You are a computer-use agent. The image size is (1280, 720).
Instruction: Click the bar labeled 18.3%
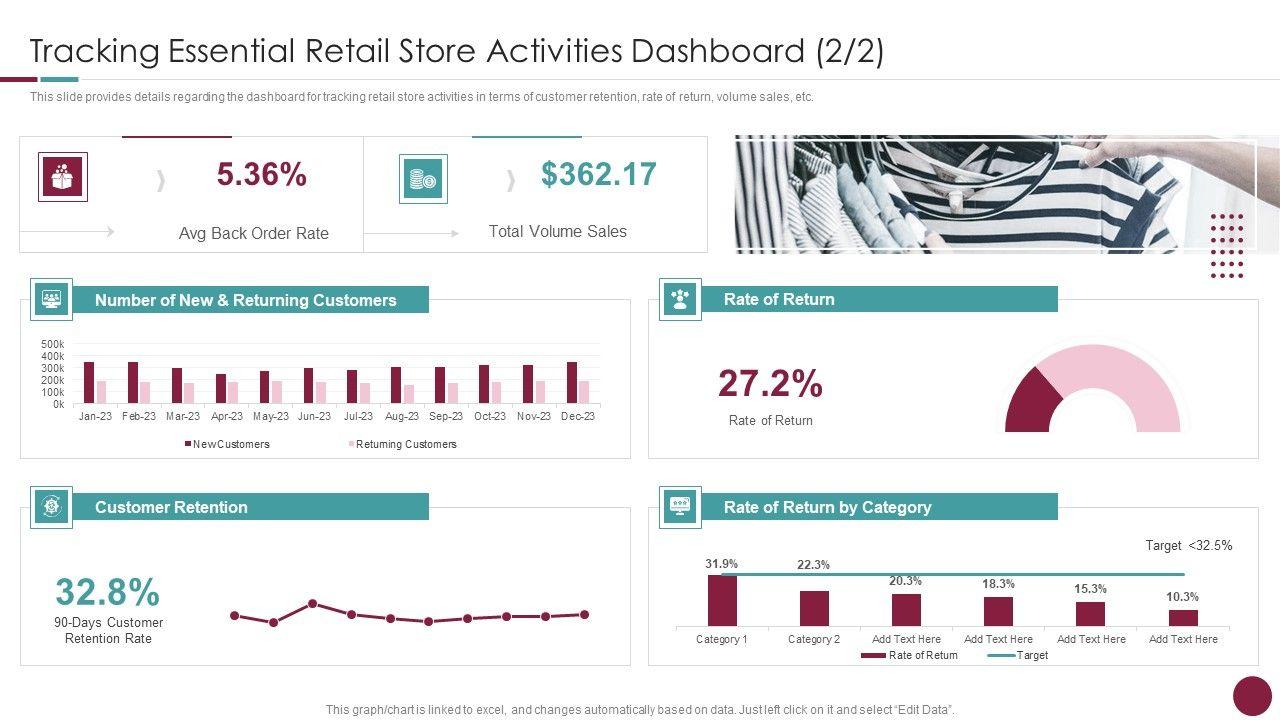[998, 611]
